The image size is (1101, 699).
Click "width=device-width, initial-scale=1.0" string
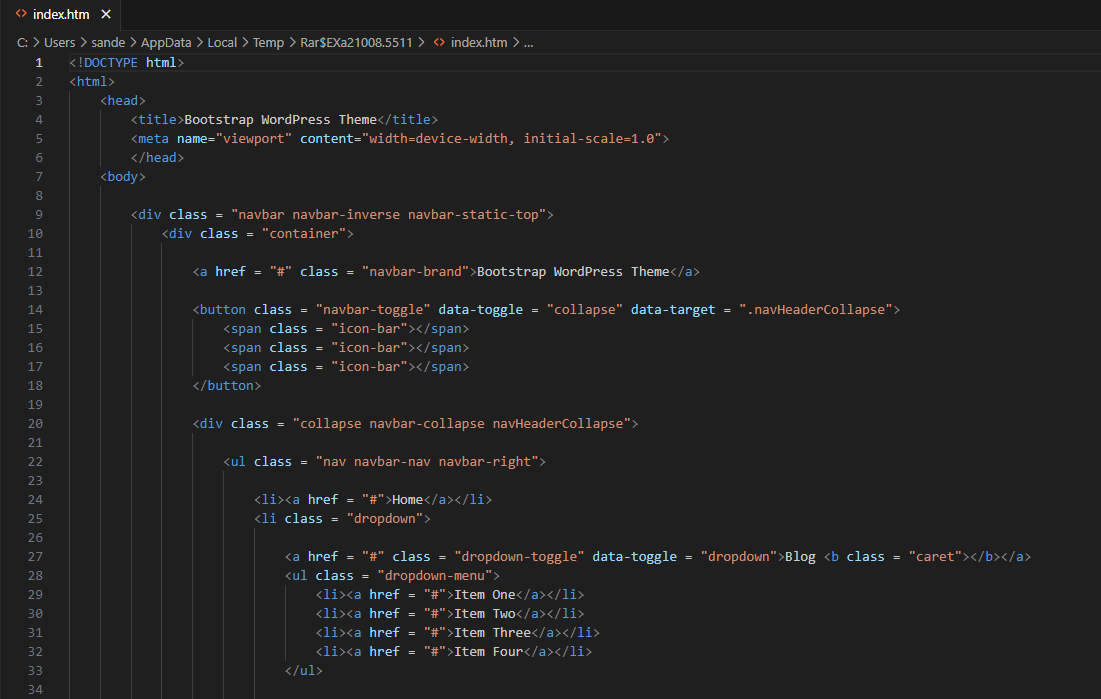click(x=512, y=138)
